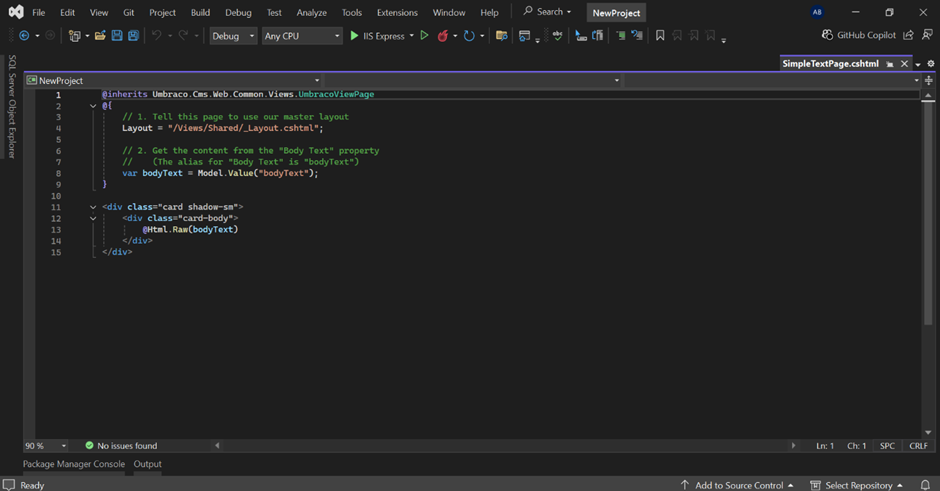Click the Save All toolbar icon
This screenshot has width=940, height=491.
pyautogui.click(x=133, y=36)
